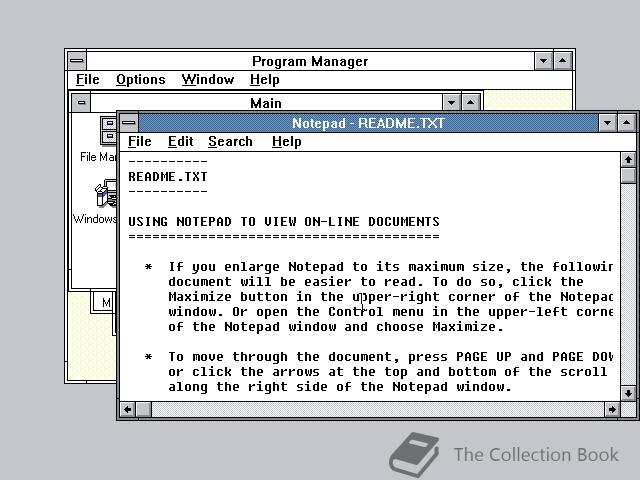The image size is (640, 480).
Task: Minimize the Notepad window
Action: [x=607, y=123]
